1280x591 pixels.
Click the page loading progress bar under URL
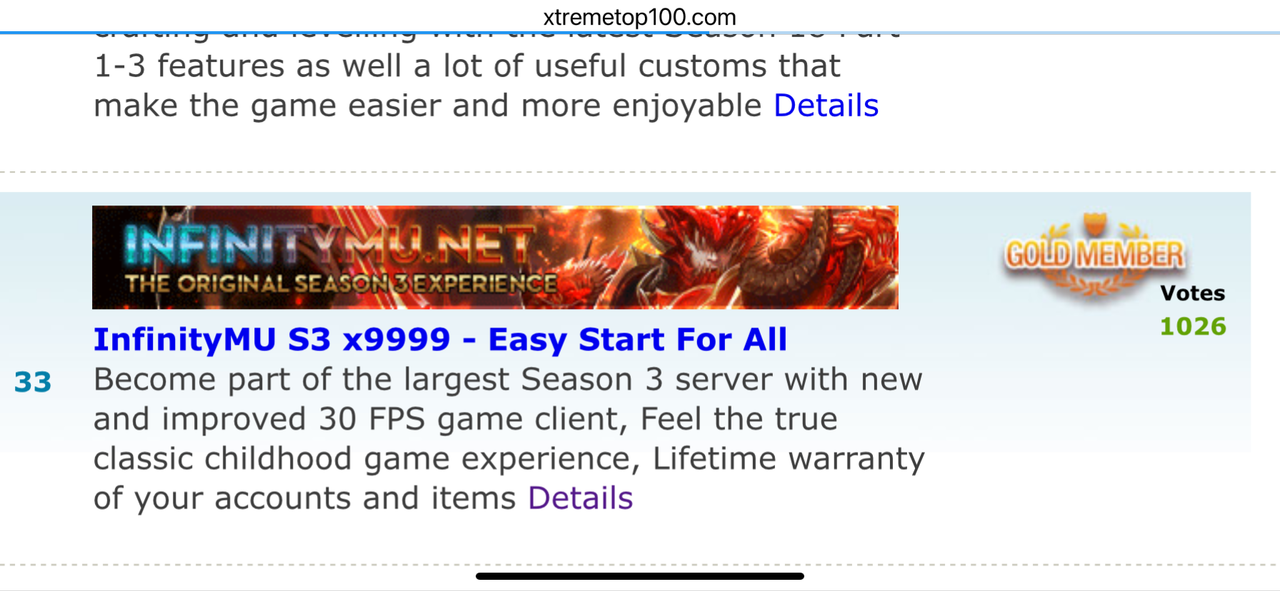click(x=640, y=33)
